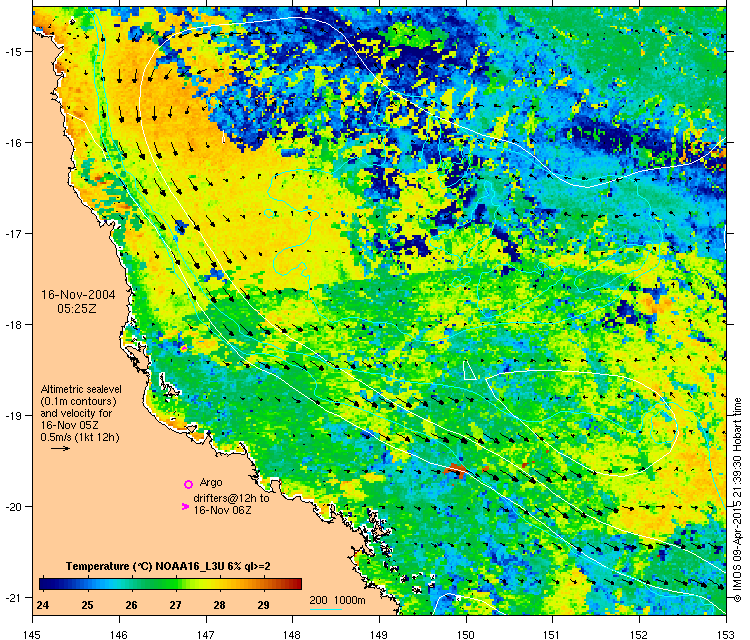Screen dimensions: 750x640
Task: Click the 152 longitude axis label
Action: (640, 634)
